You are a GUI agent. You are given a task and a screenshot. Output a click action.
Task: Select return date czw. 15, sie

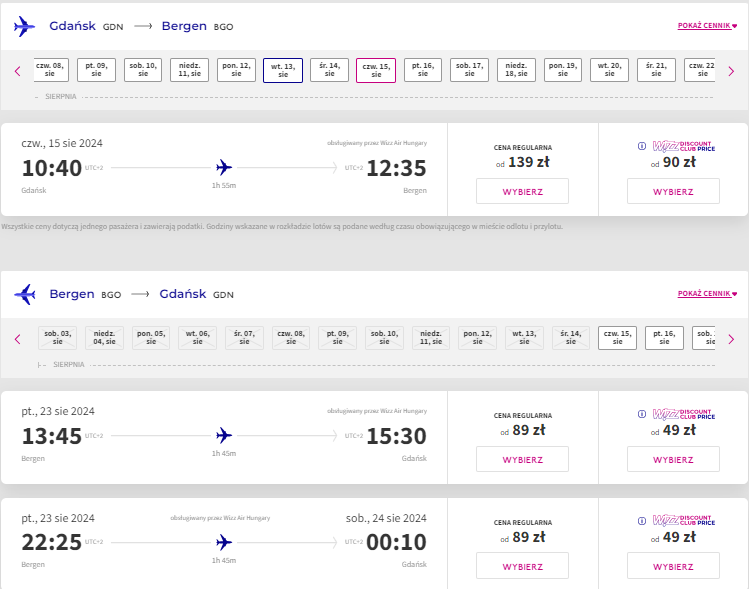(618, 338)
